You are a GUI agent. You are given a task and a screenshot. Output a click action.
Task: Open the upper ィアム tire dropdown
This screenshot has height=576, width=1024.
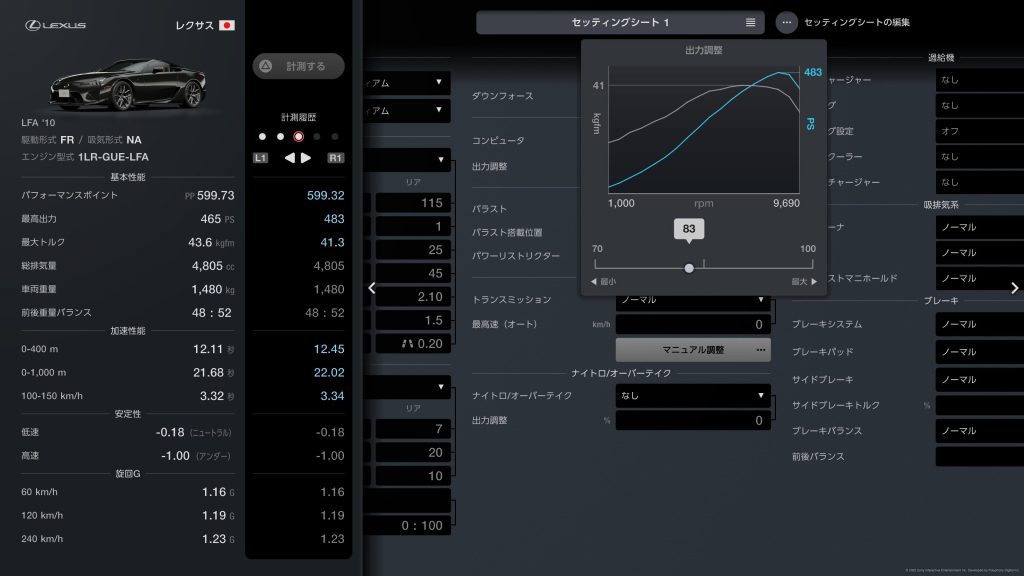tap(408, 83)
